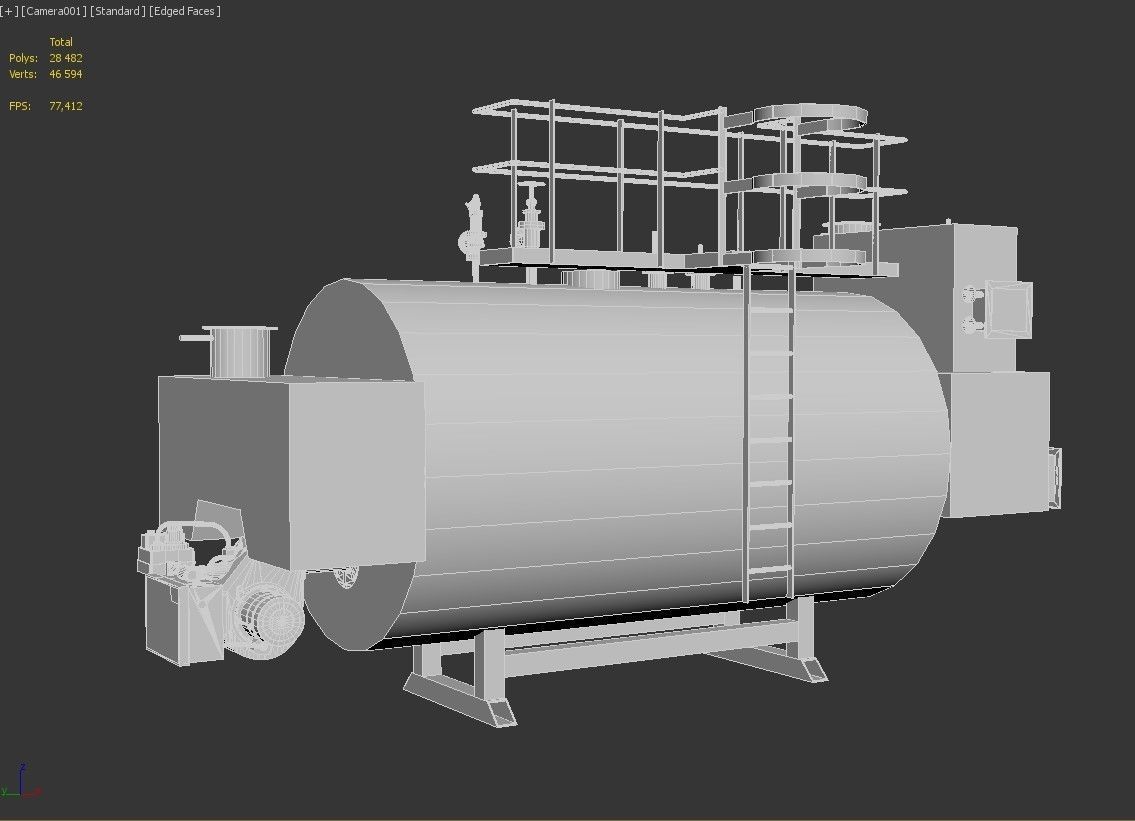Click the Total column header in the statistics
Viewport: 1135px width, 821px height.
(62, 42)
